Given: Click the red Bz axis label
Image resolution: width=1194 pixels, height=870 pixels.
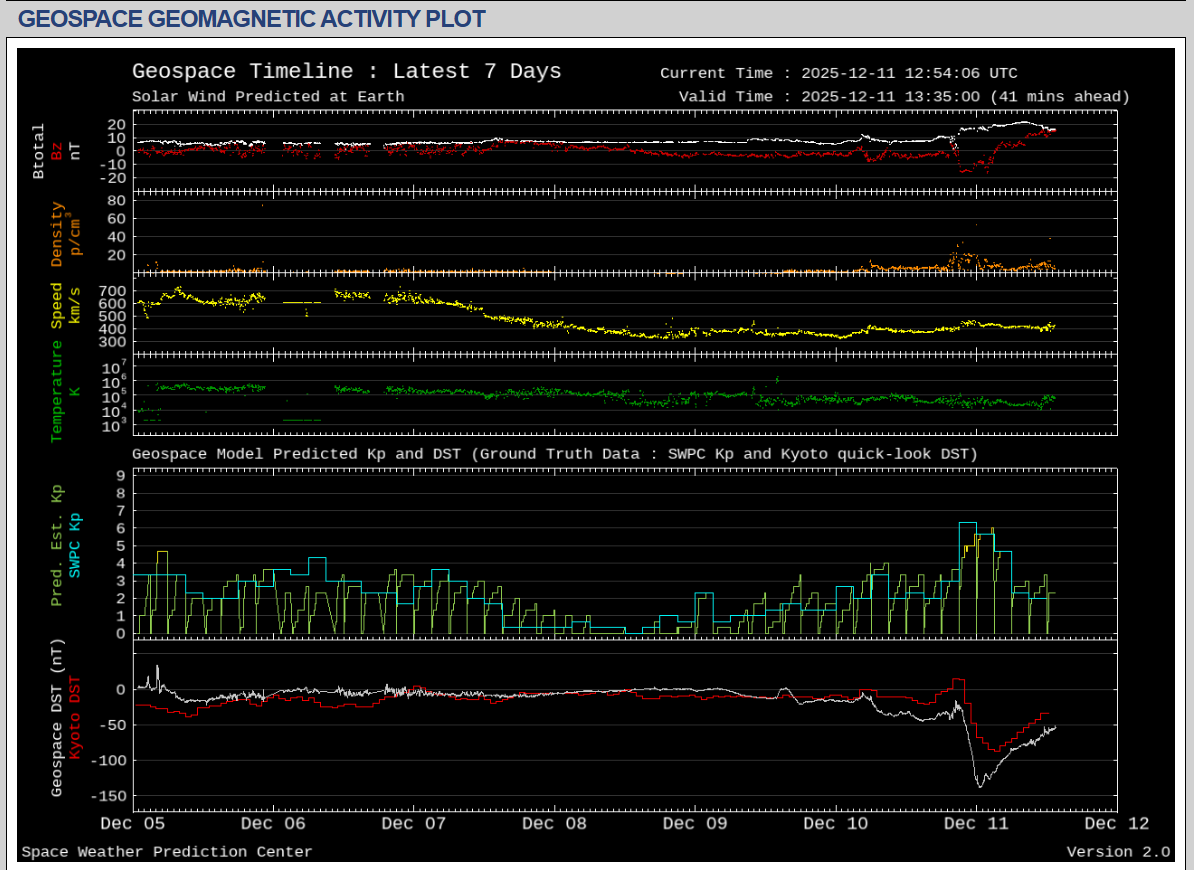Looking at the screenshot, I should click(57, 151).
